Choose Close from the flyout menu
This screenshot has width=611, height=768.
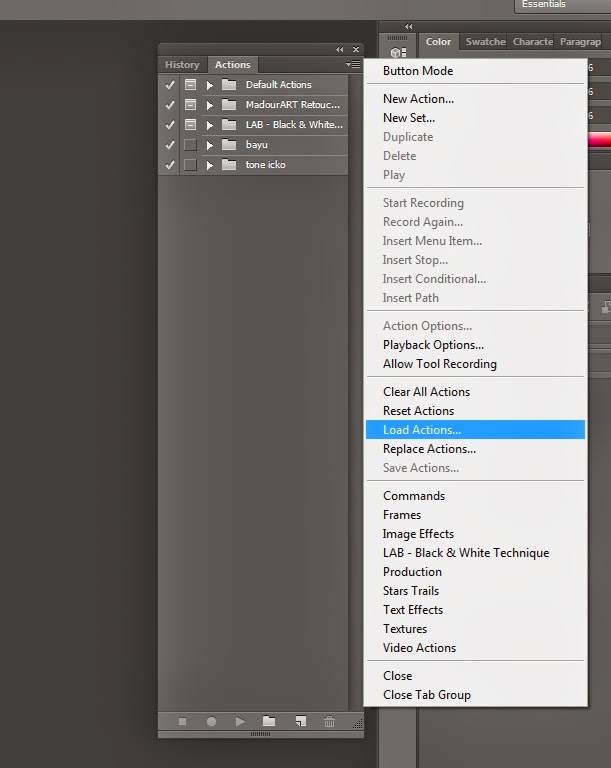475,676
